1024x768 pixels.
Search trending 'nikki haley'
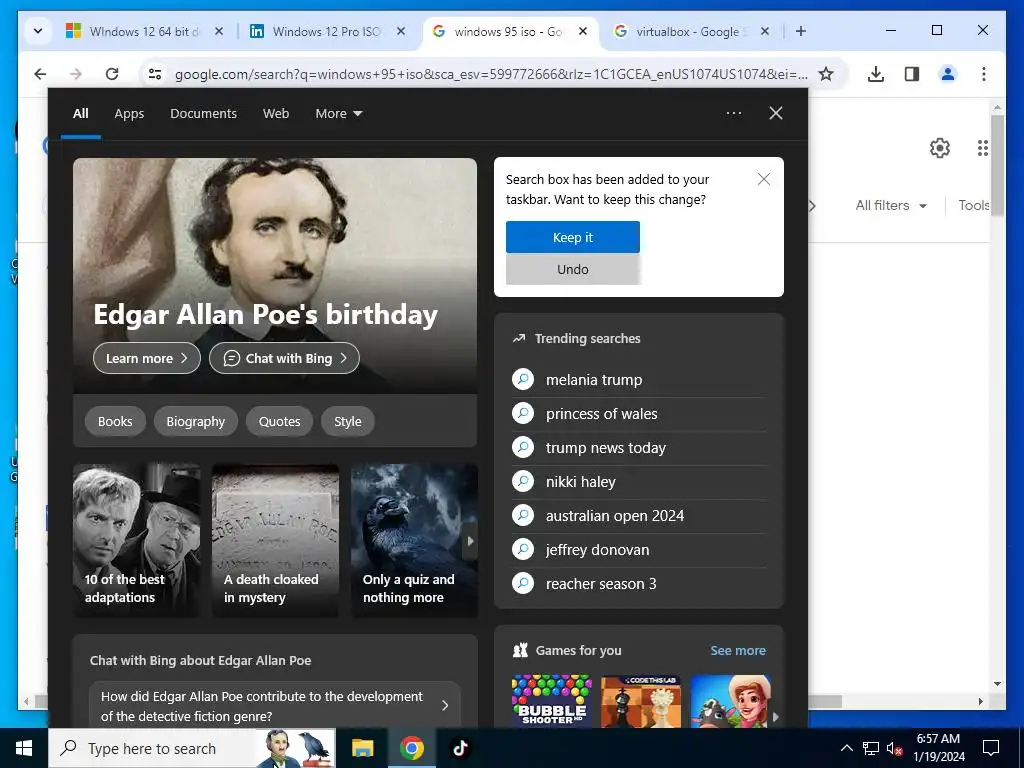point(639,481)
